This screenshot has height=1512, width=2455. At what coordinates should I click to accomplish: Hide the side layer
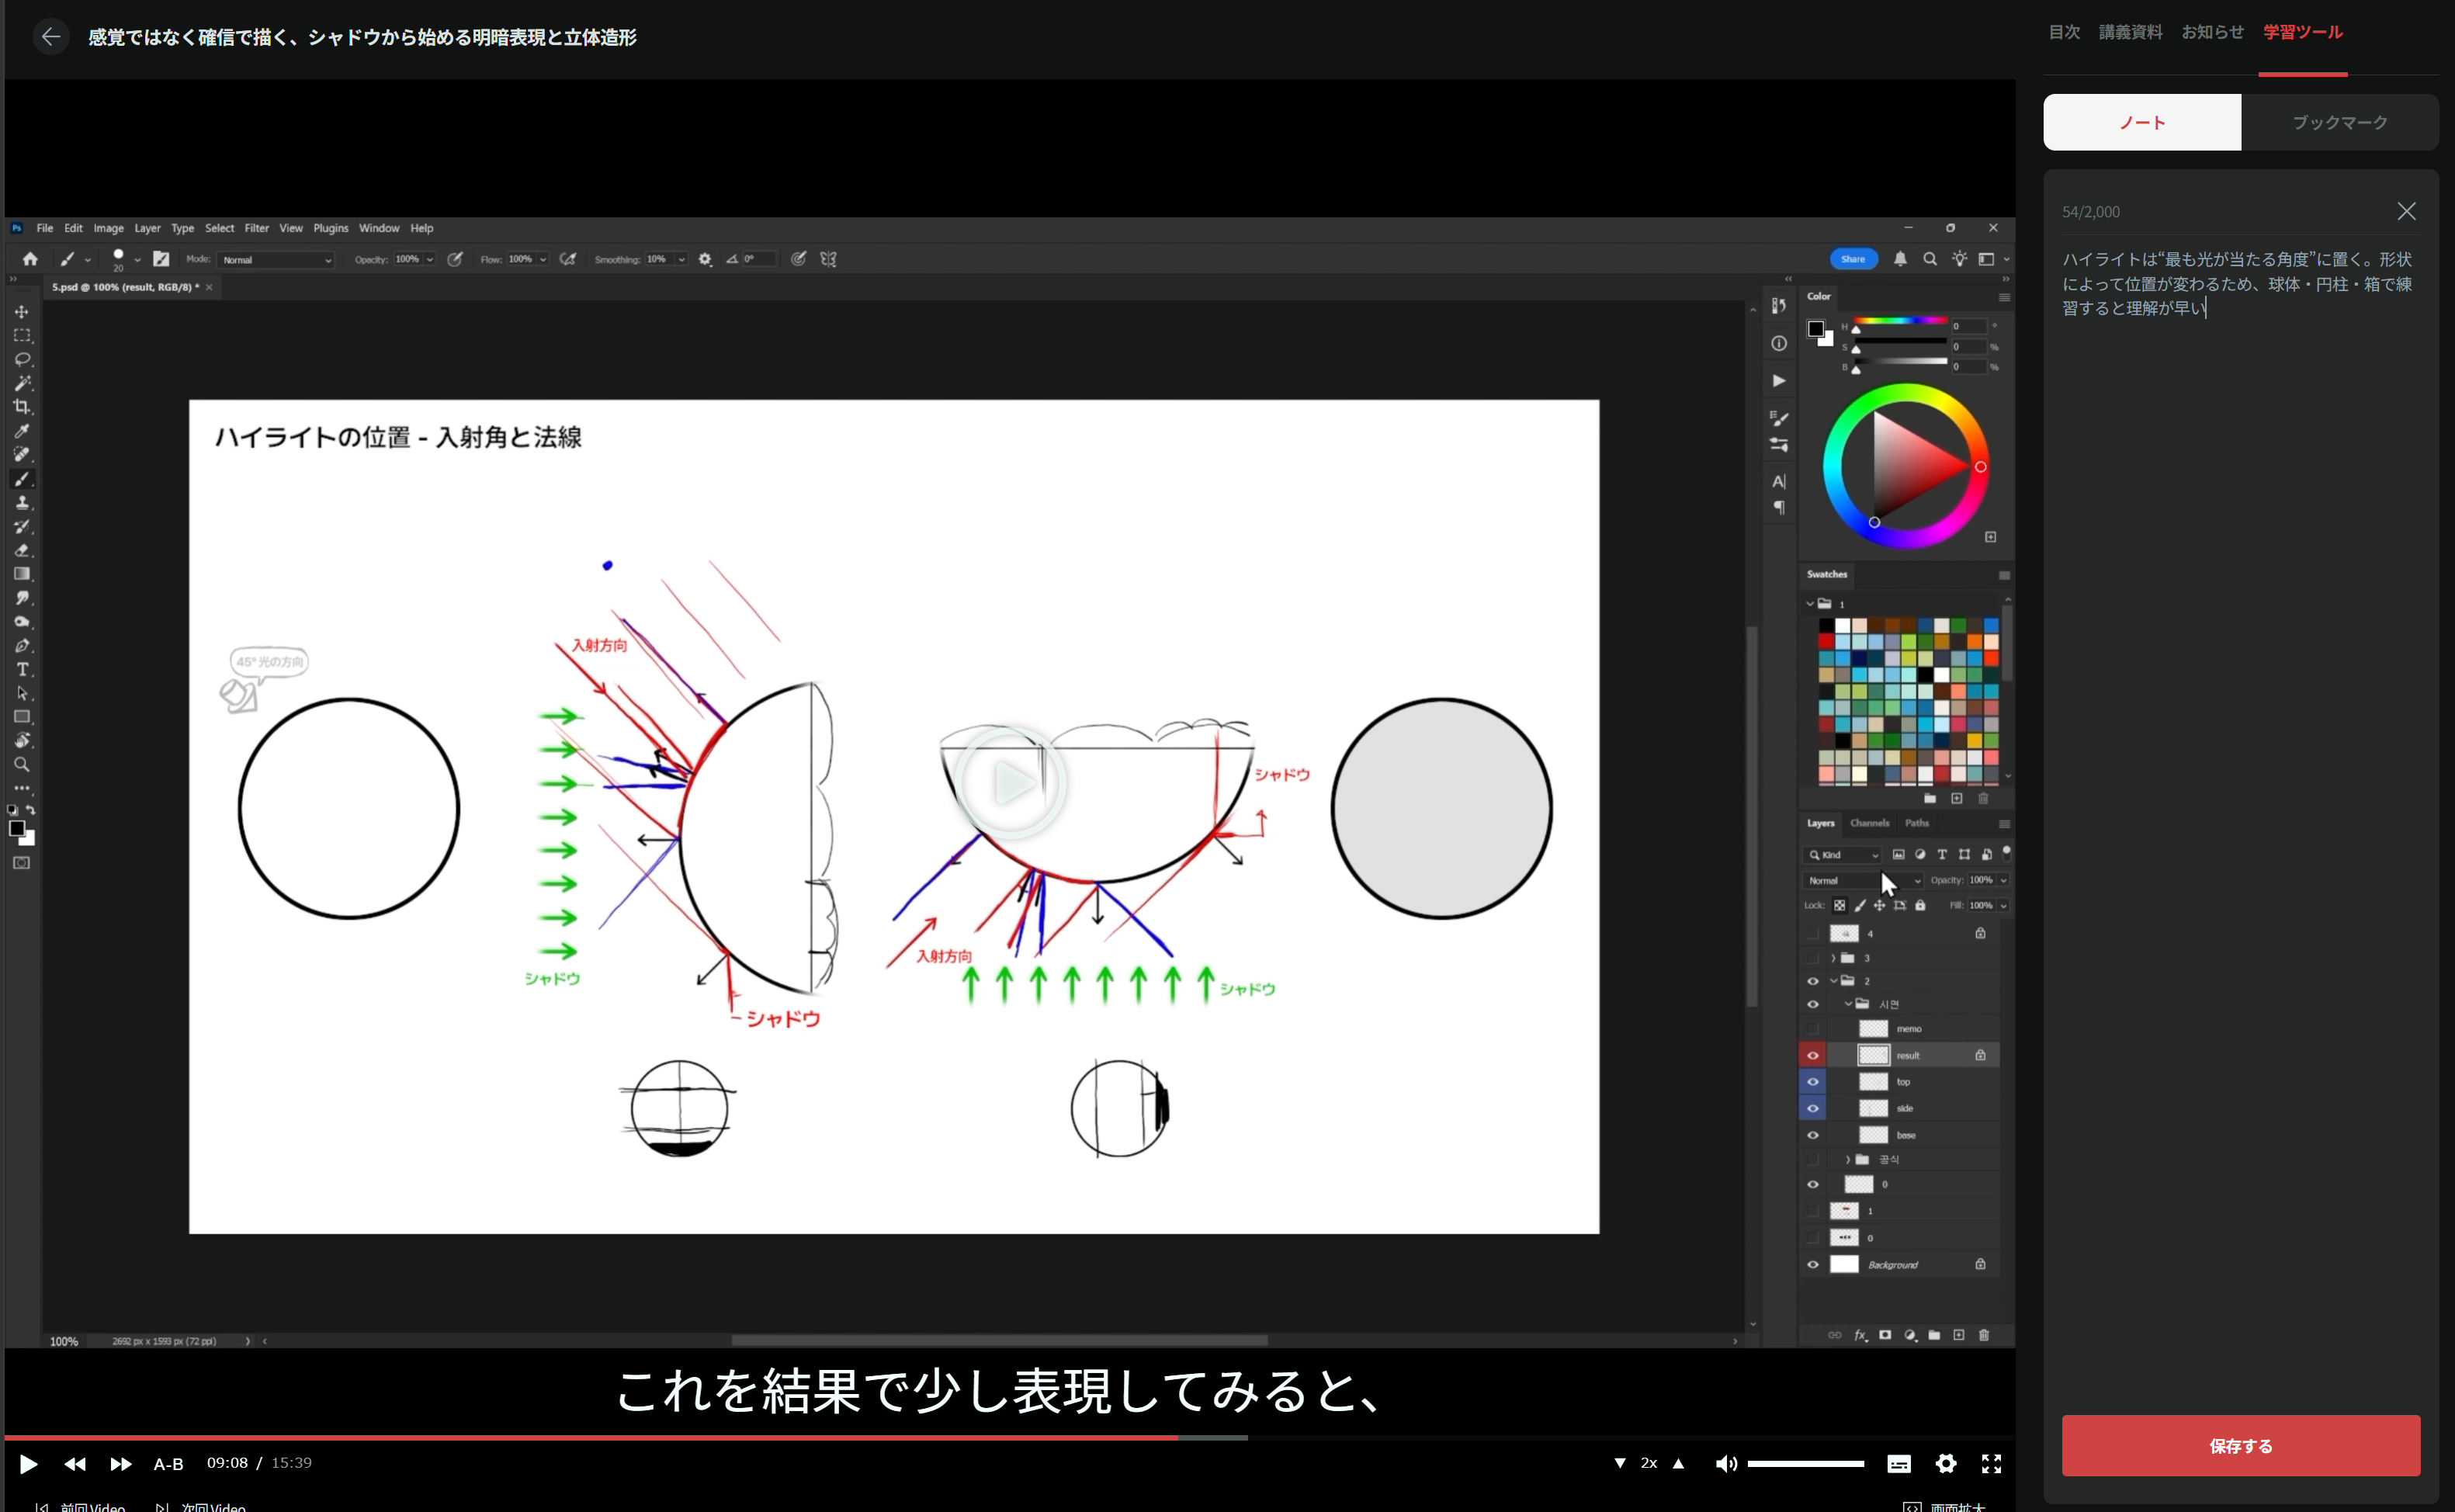coord(1812,1108)
